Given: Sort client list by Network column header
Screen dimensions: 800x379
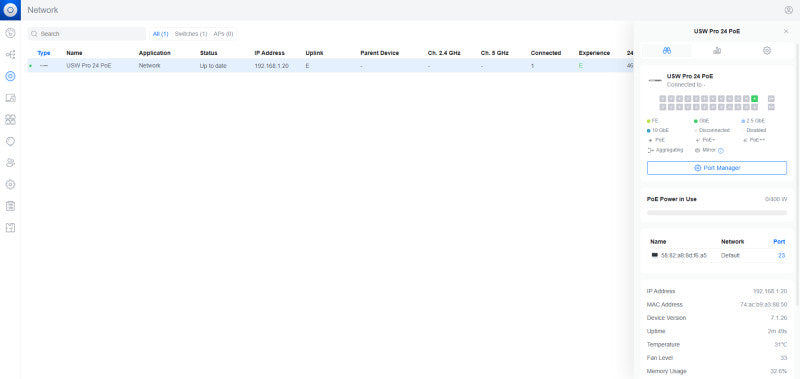Looking at the screenshot, I should point(732,242).
